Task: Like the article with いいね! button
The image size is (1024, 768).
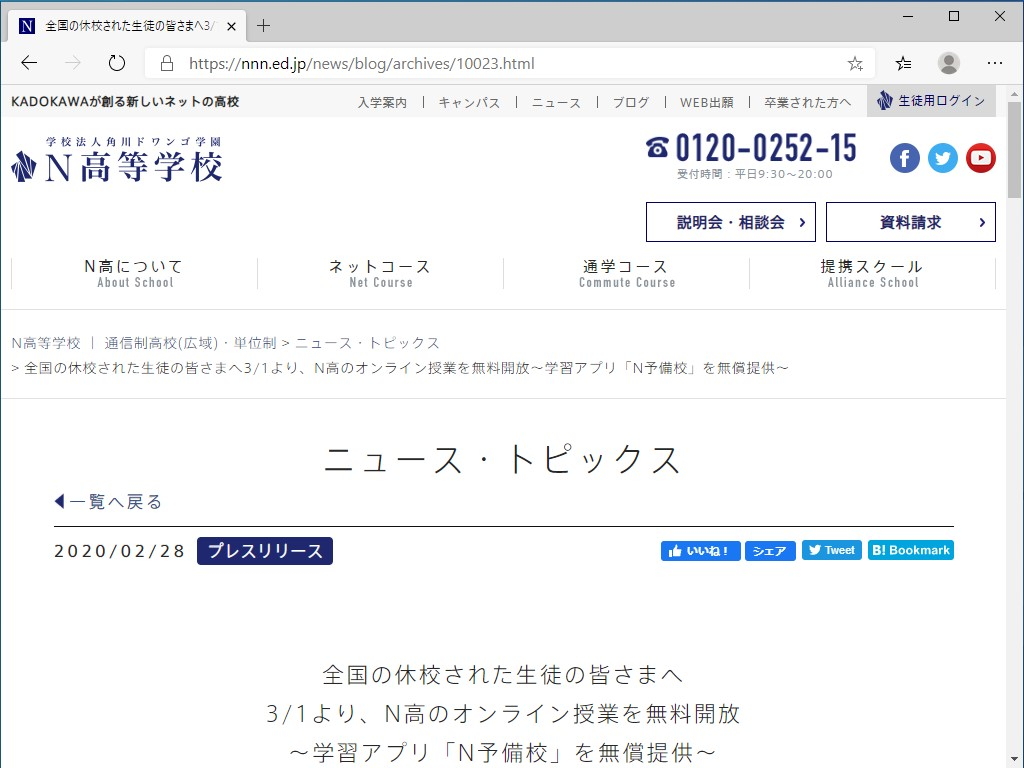Action: pyautogui.click(x=700, y=550)
